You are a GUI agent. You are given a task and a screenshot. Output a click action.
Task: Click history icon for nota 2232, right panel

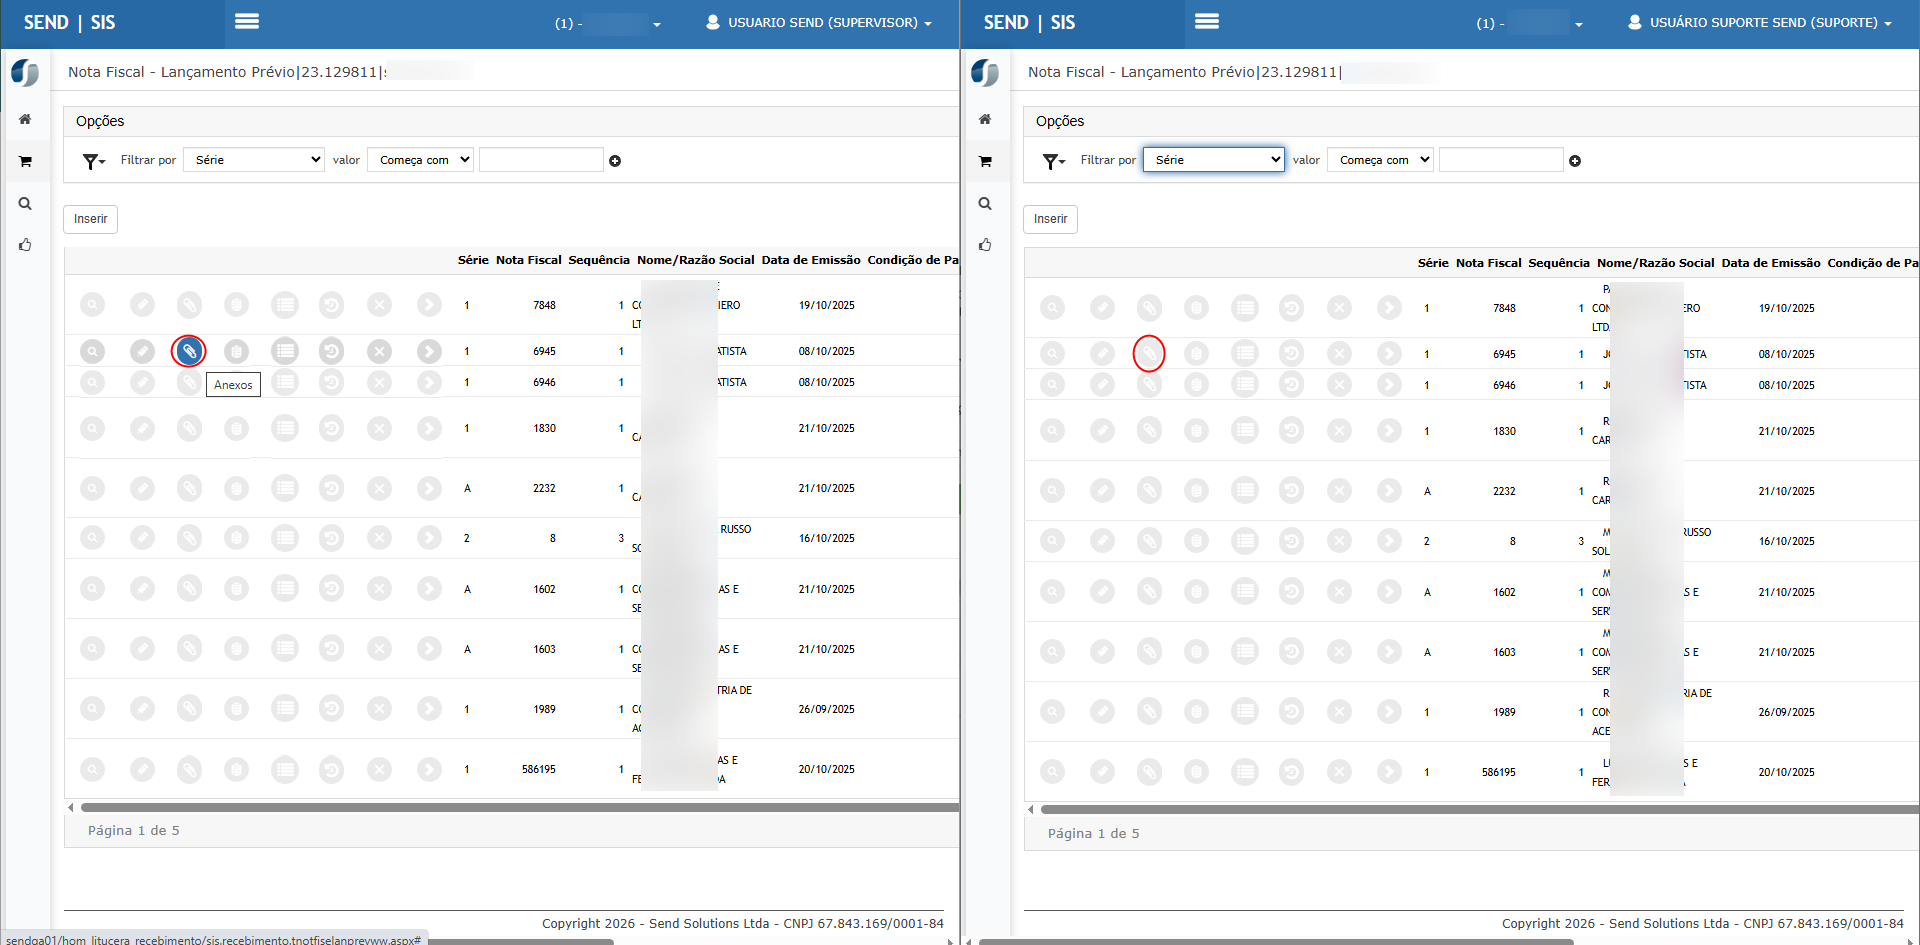pyautogui.click(x=1291, y=491)
